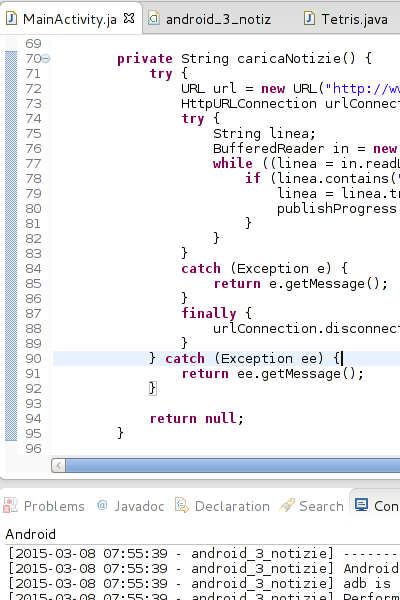Click the Tetris.java file icon
This screenshot has width=400, height=600.
tap(309, 18)
